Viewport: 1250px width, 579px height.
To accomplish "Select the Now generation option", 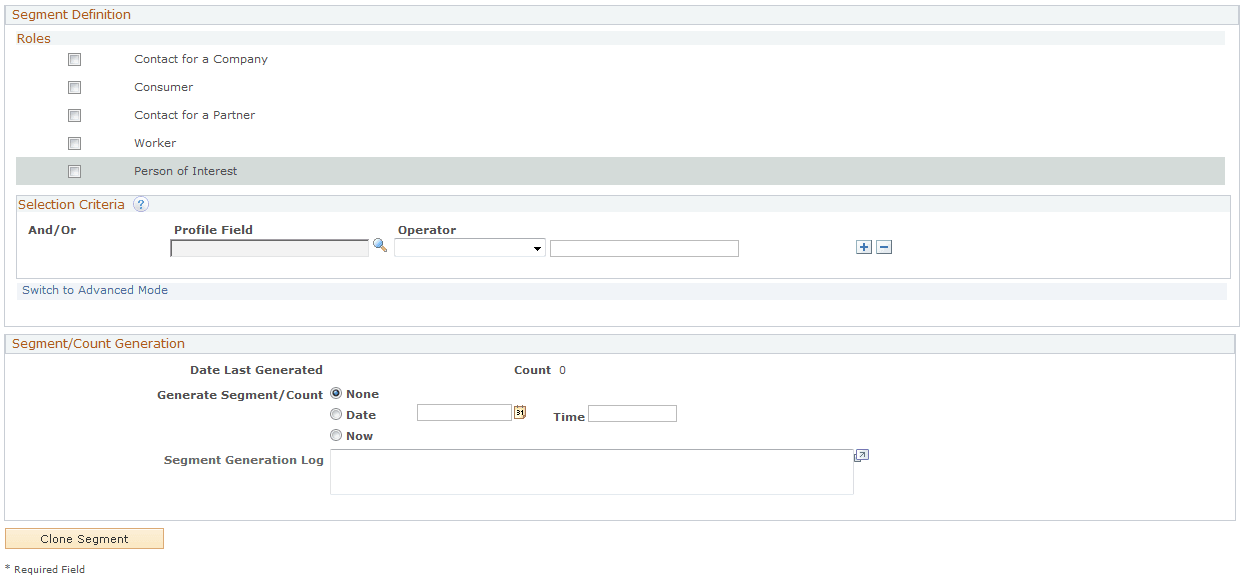I will pos(336,435).
